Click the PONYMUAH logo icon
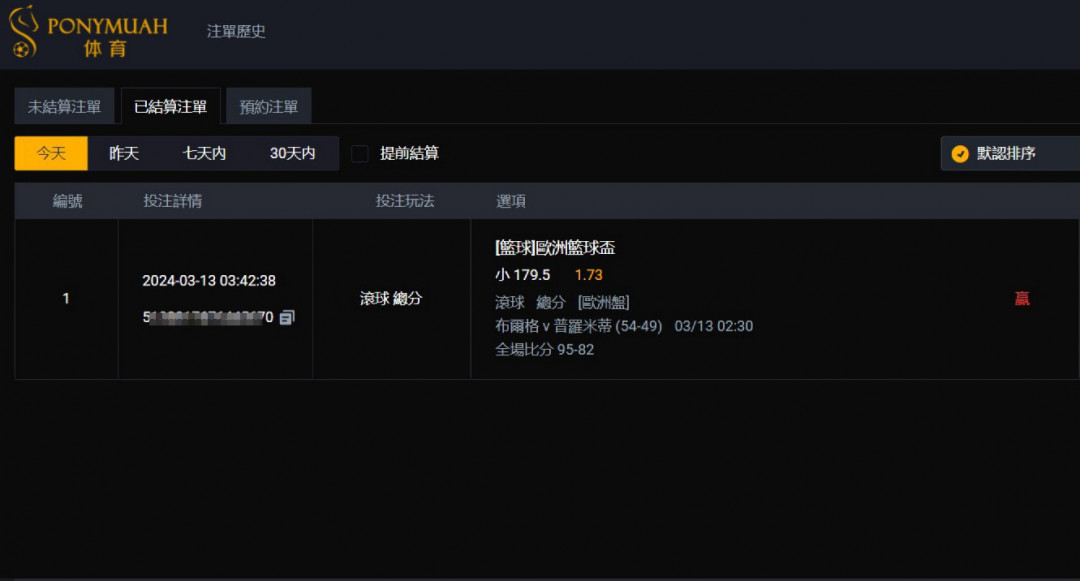This screenshot has height=581, width=1080. (22, 31)
